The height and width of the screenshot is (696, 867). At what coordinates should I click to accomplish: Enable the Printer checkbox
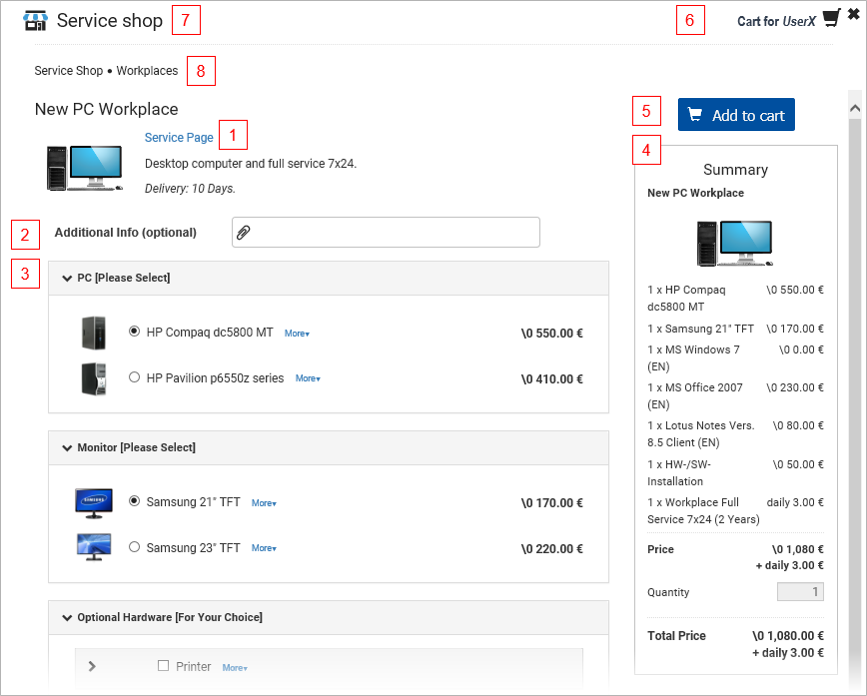(163, 666)
